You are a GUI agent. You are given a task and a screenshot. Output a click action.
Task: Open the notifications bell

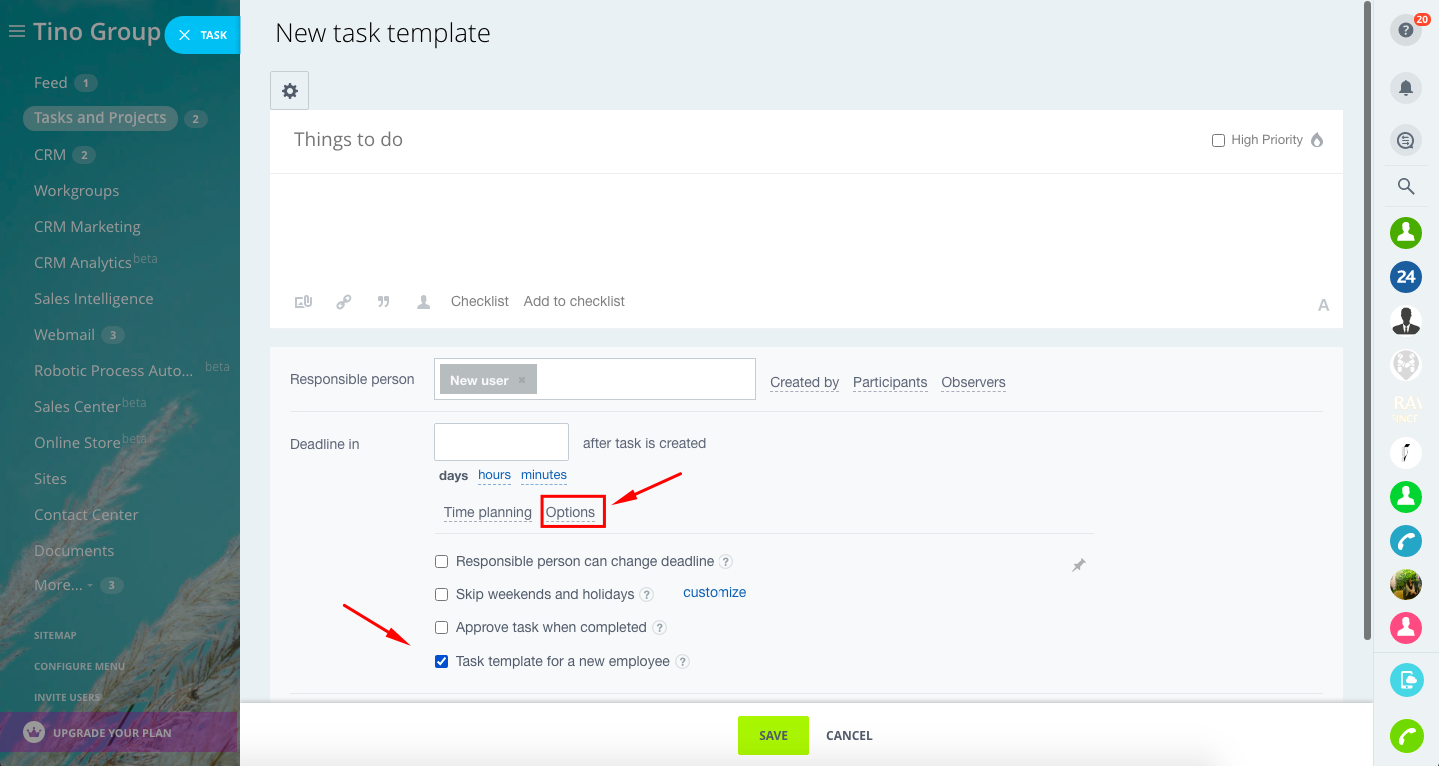[x=1406, y=88]
